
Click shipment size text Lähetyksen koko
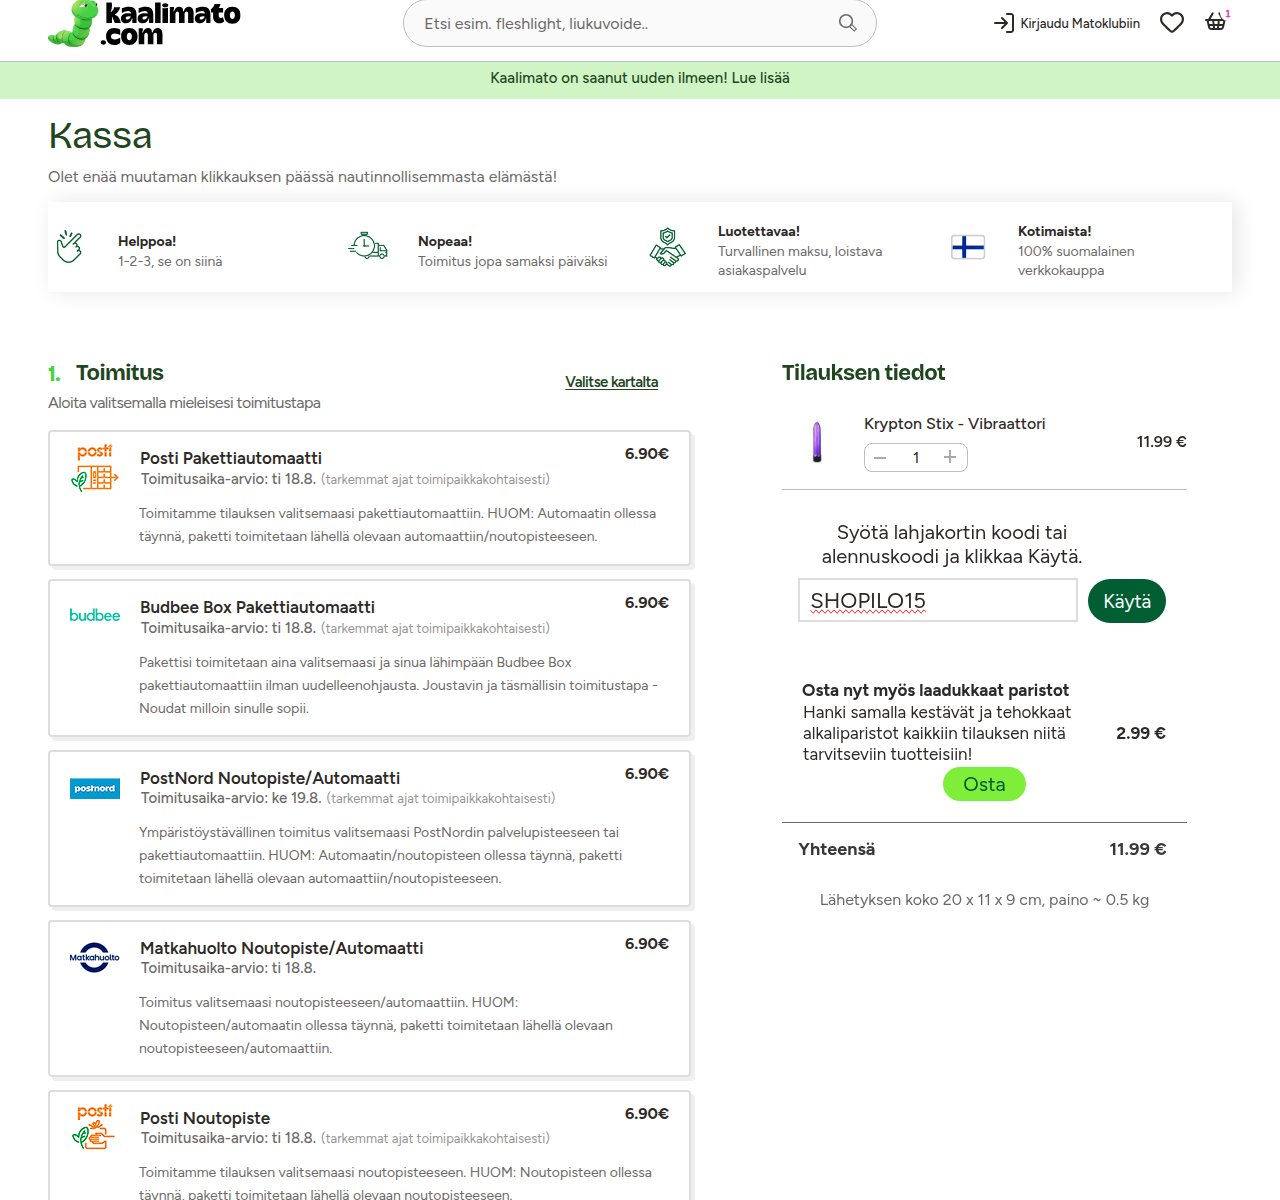point(984,900)
